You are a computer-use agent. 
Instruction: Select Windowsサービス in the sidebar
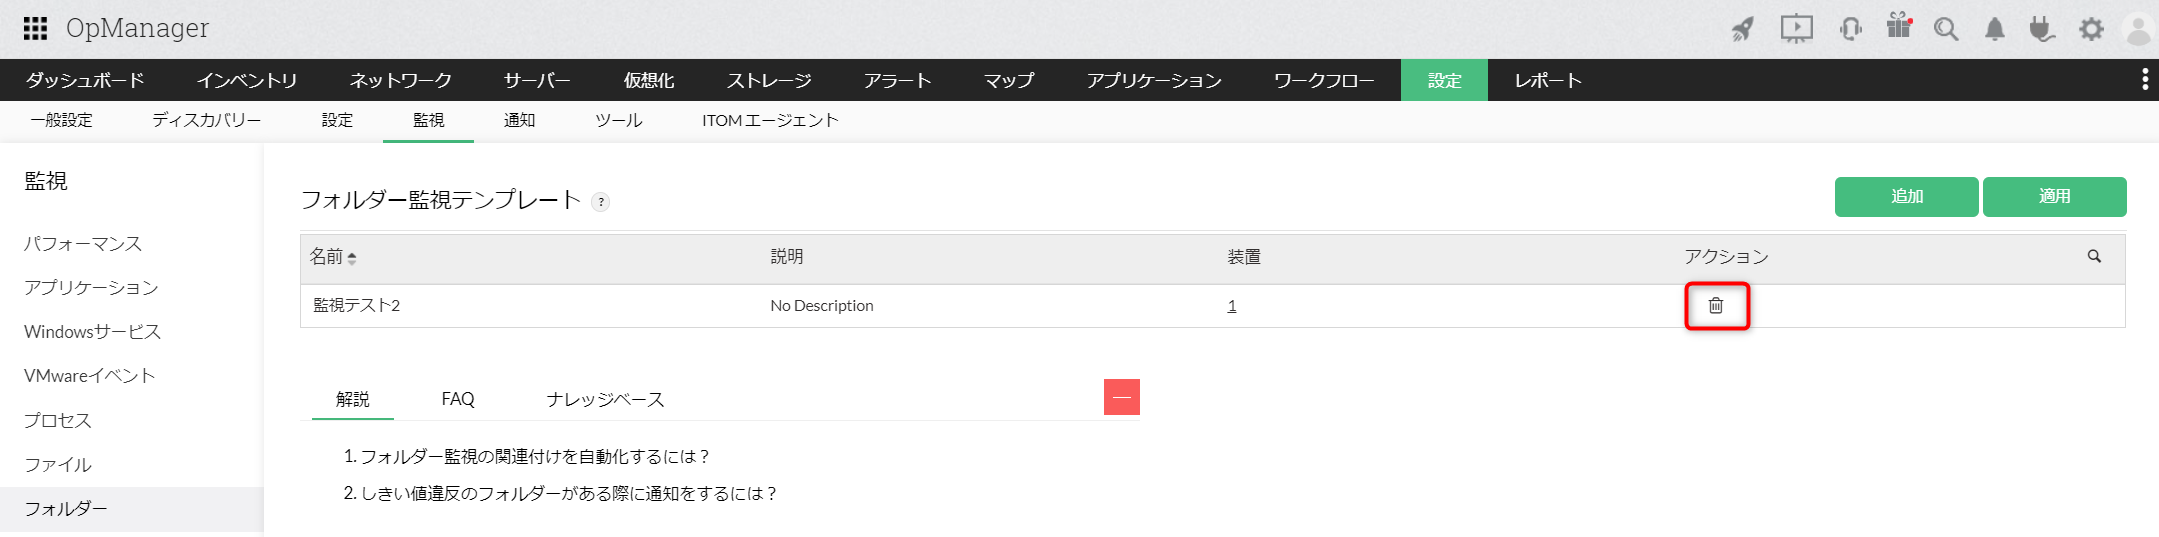(92, 332)
